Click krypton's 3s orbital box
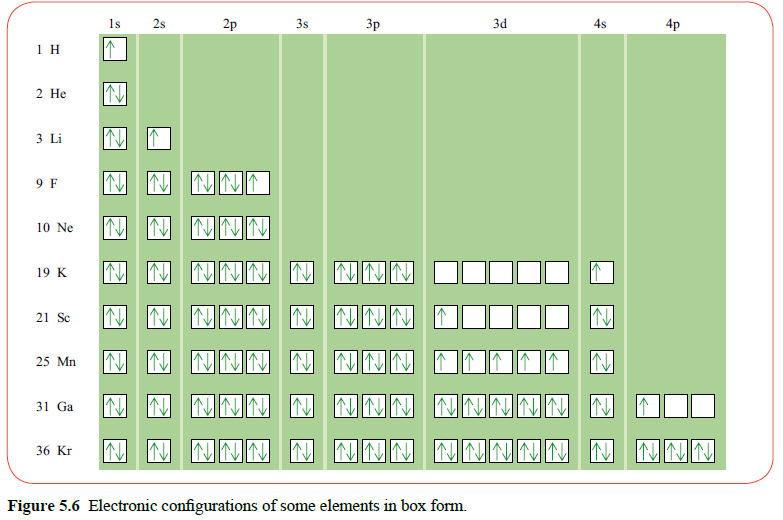Viewport: 783px width, 520px height. (x=302, y=451)
